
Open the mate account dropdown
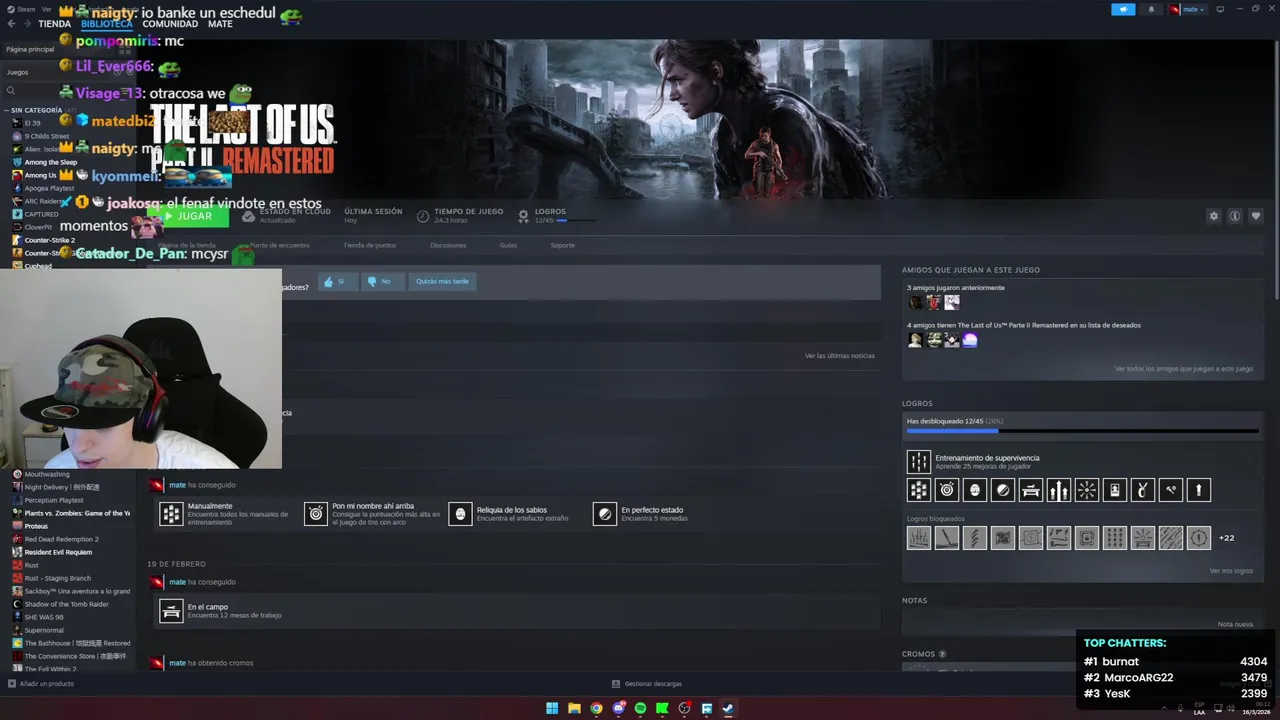[1189, 10]
